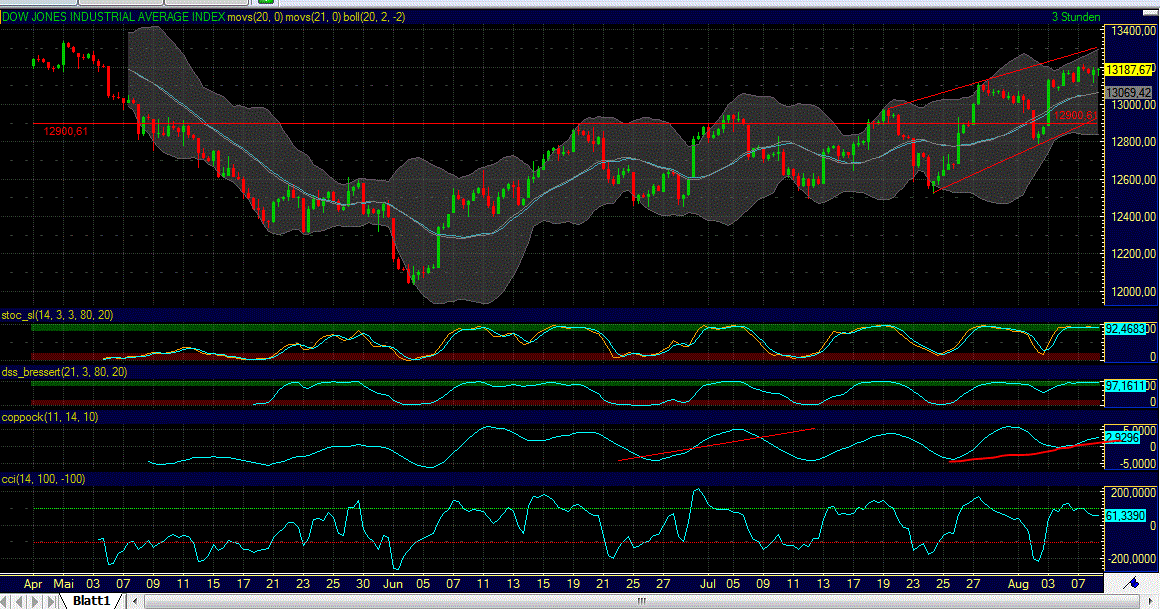Select the Blatt1 sheet tab
This screenshot has width=1160, height=609.
91,601
